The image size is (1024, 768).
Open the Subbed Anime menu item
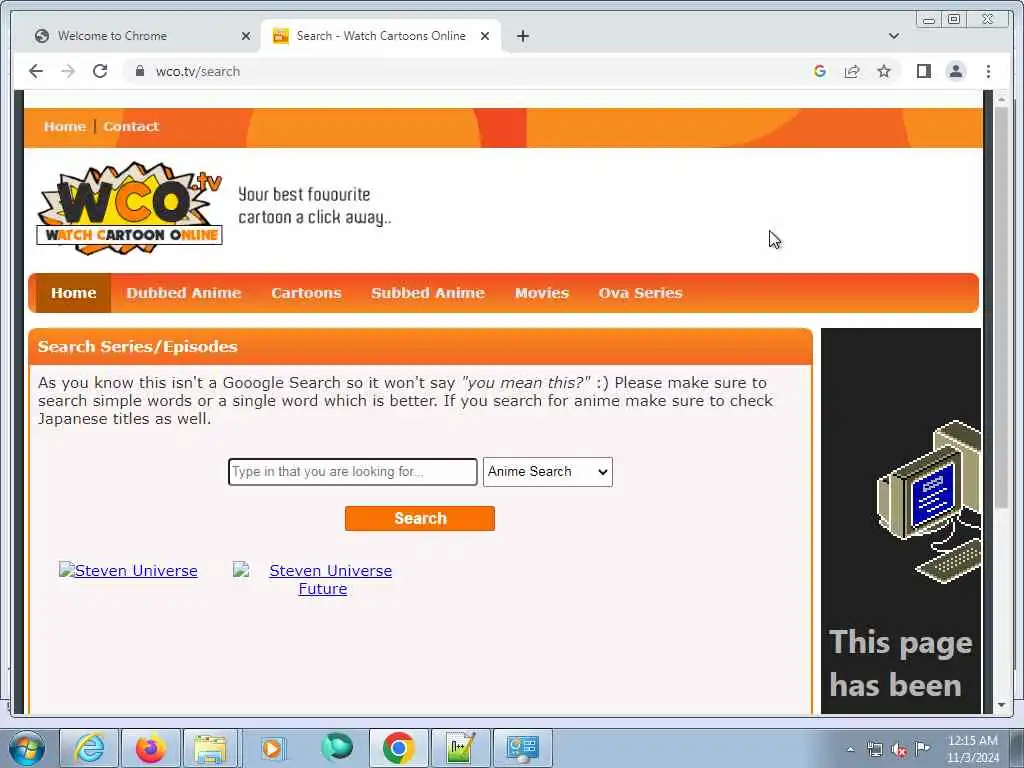[x=428, y=293]
